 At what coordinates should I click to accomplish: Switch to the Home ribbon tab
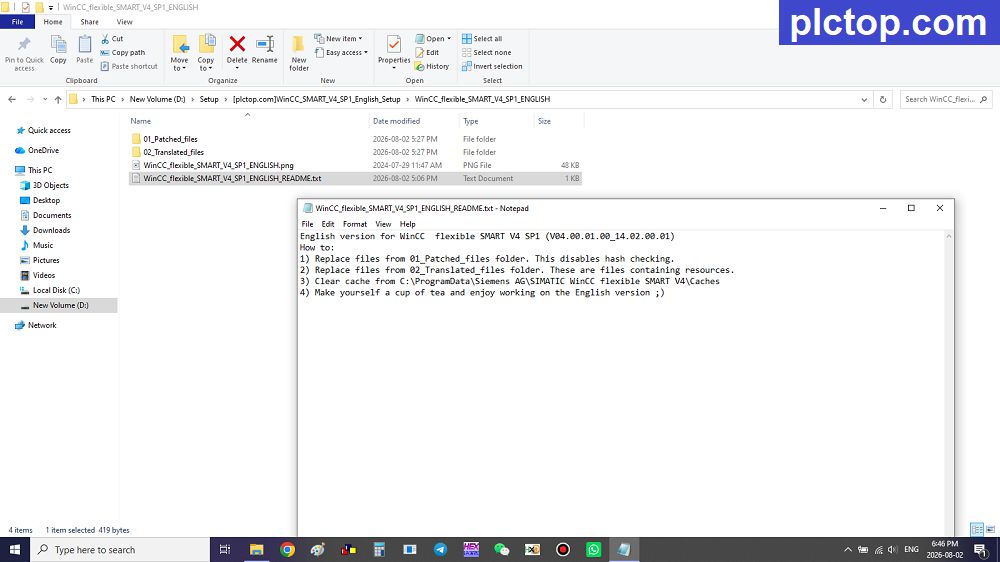53,22
